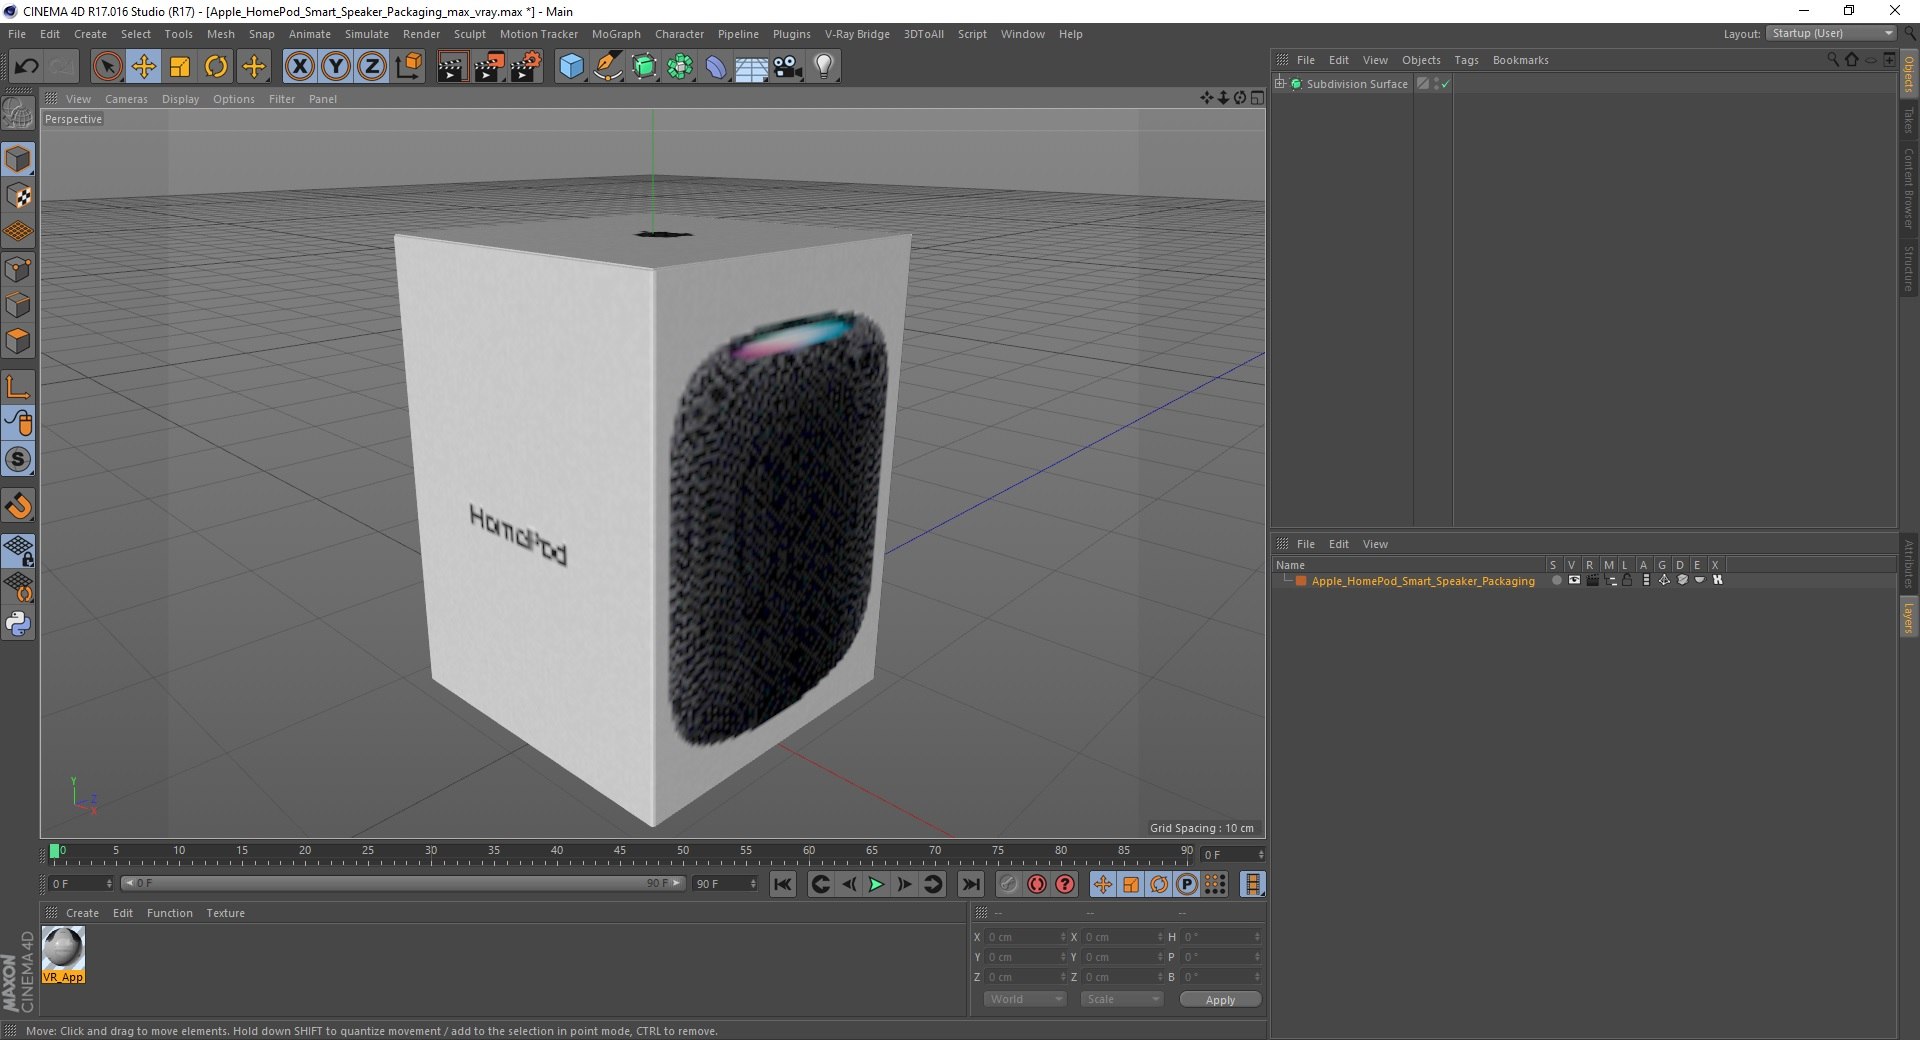Switch to Layers side tab
Image resolution: width=1920 pixels, height=1040 pixels.
[1908, 617]
